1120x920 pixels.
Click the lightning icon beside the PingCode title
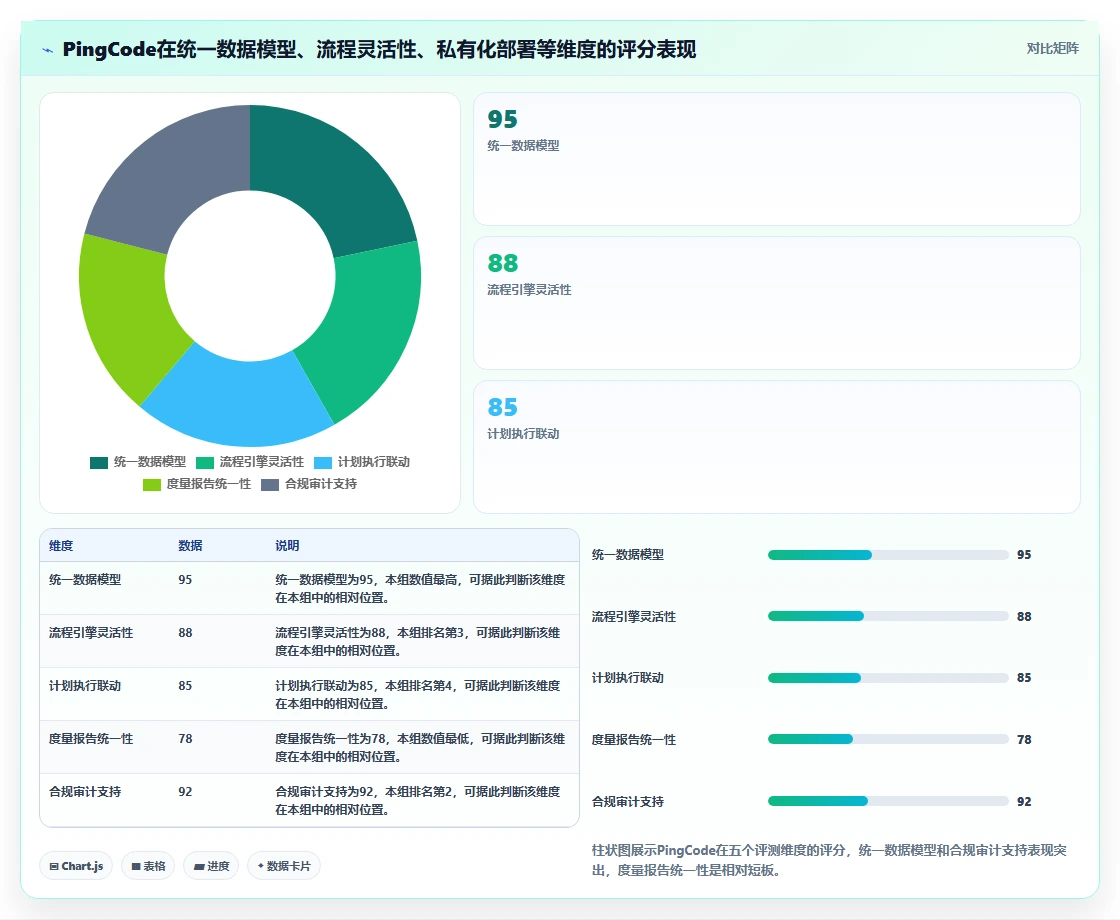coord(48,50)
